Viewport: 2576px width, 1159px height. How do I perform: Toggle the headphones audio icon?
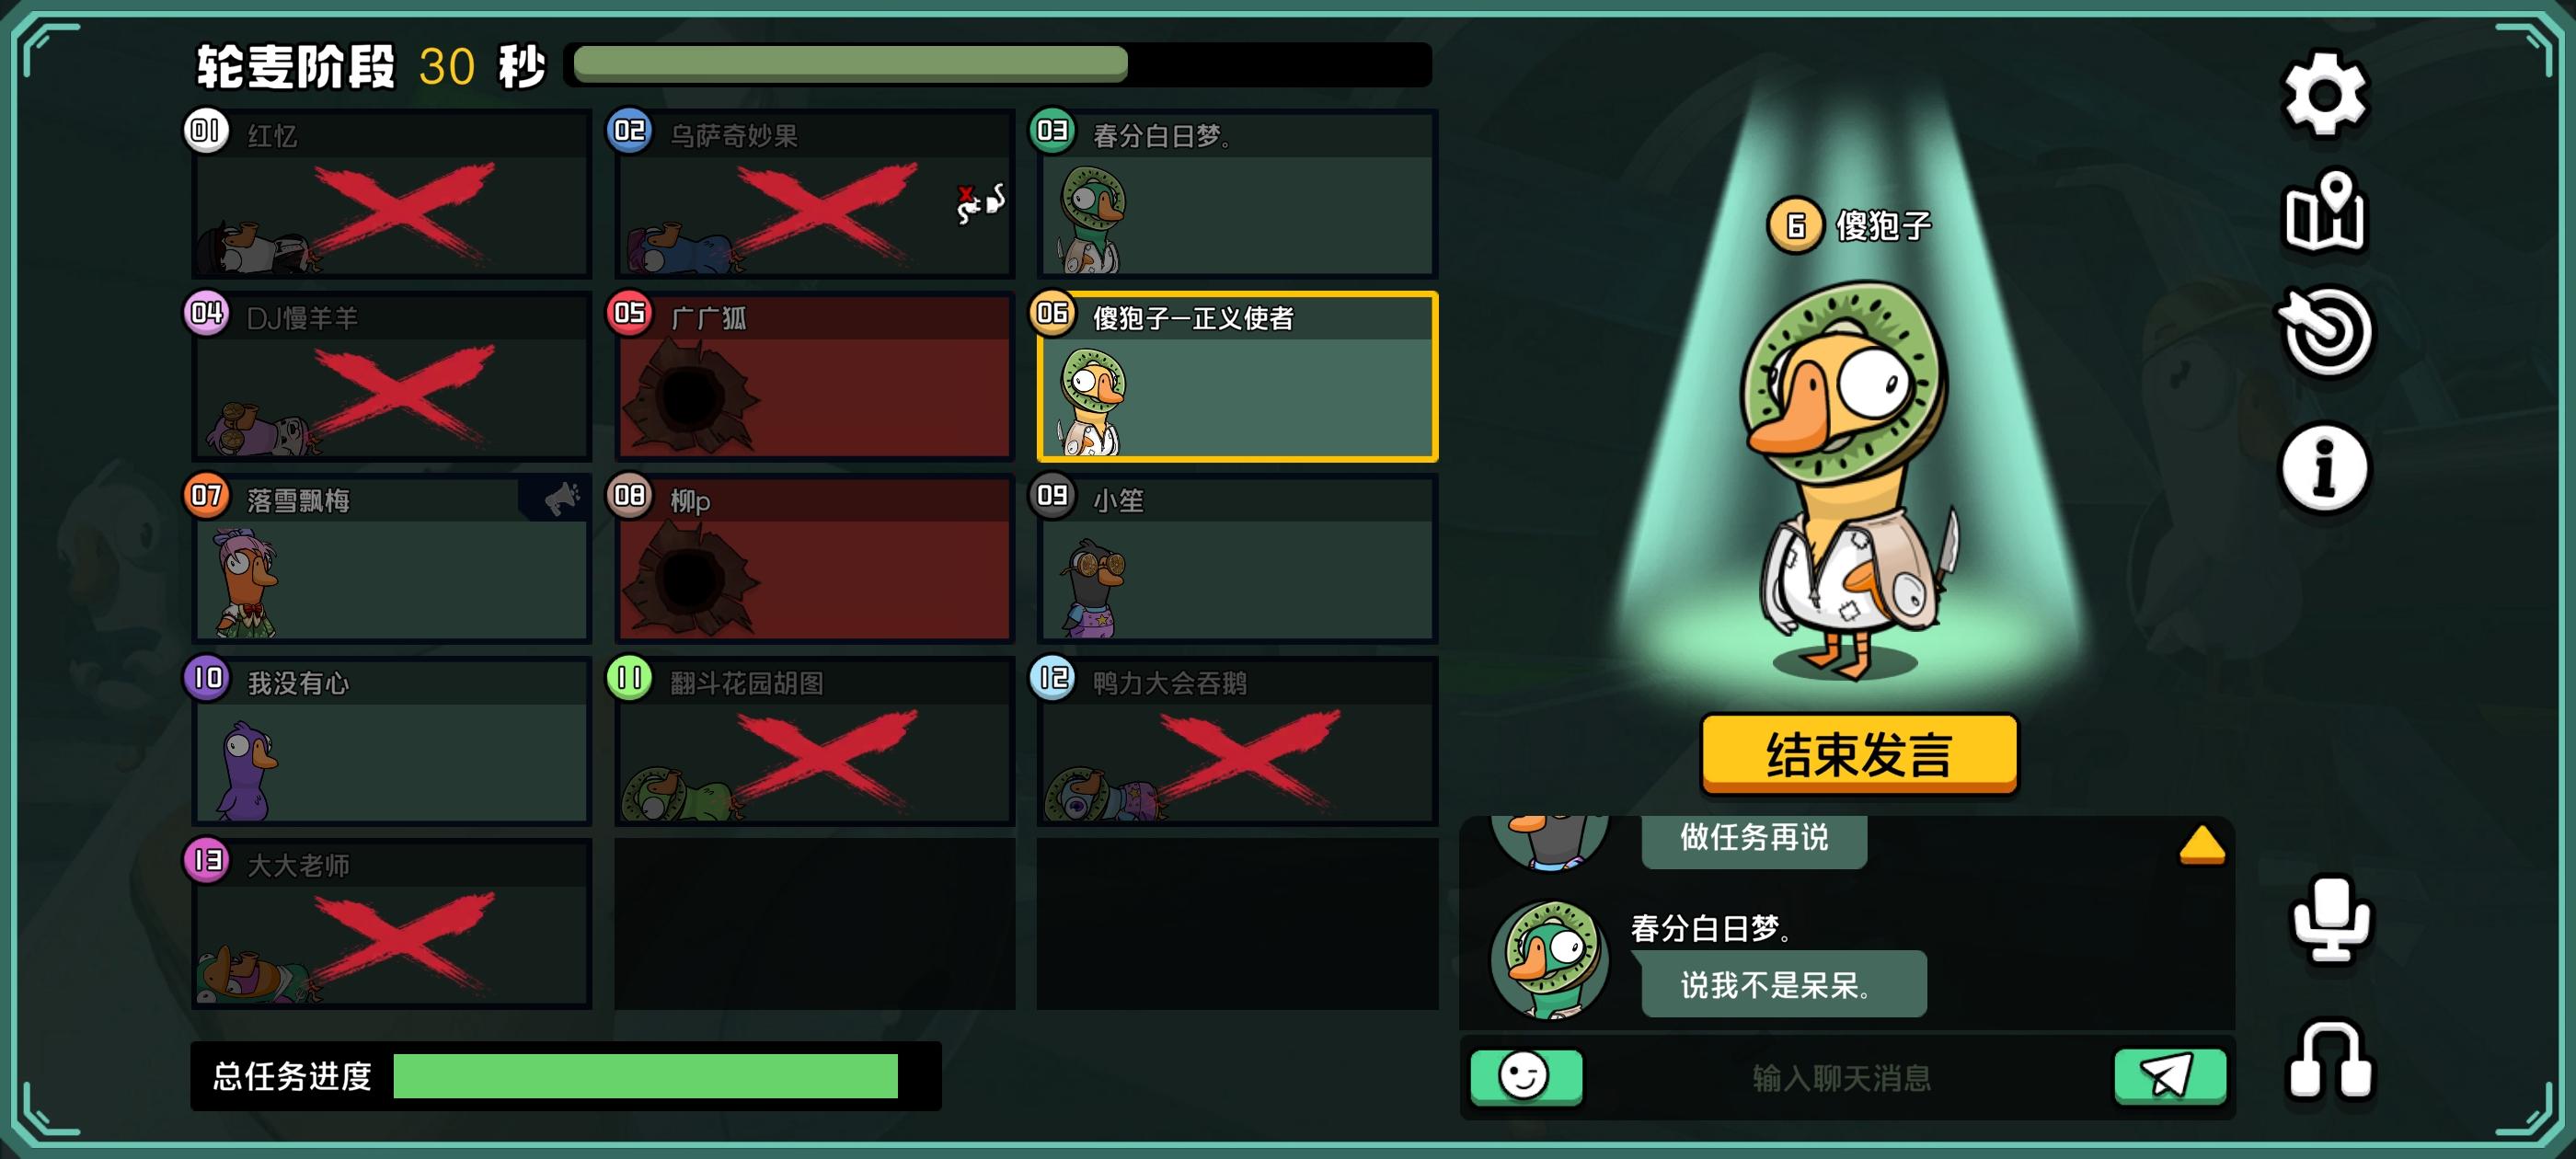coord(2330,1061)
